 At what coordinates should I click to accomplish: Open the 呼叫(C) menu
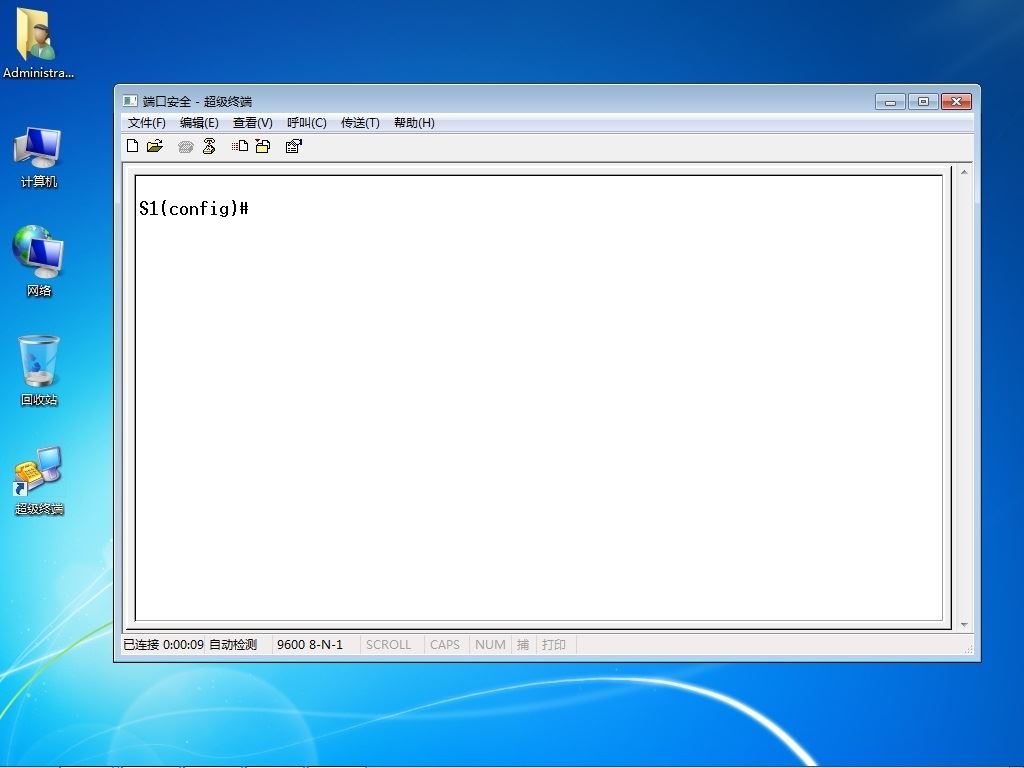(307, 123)
